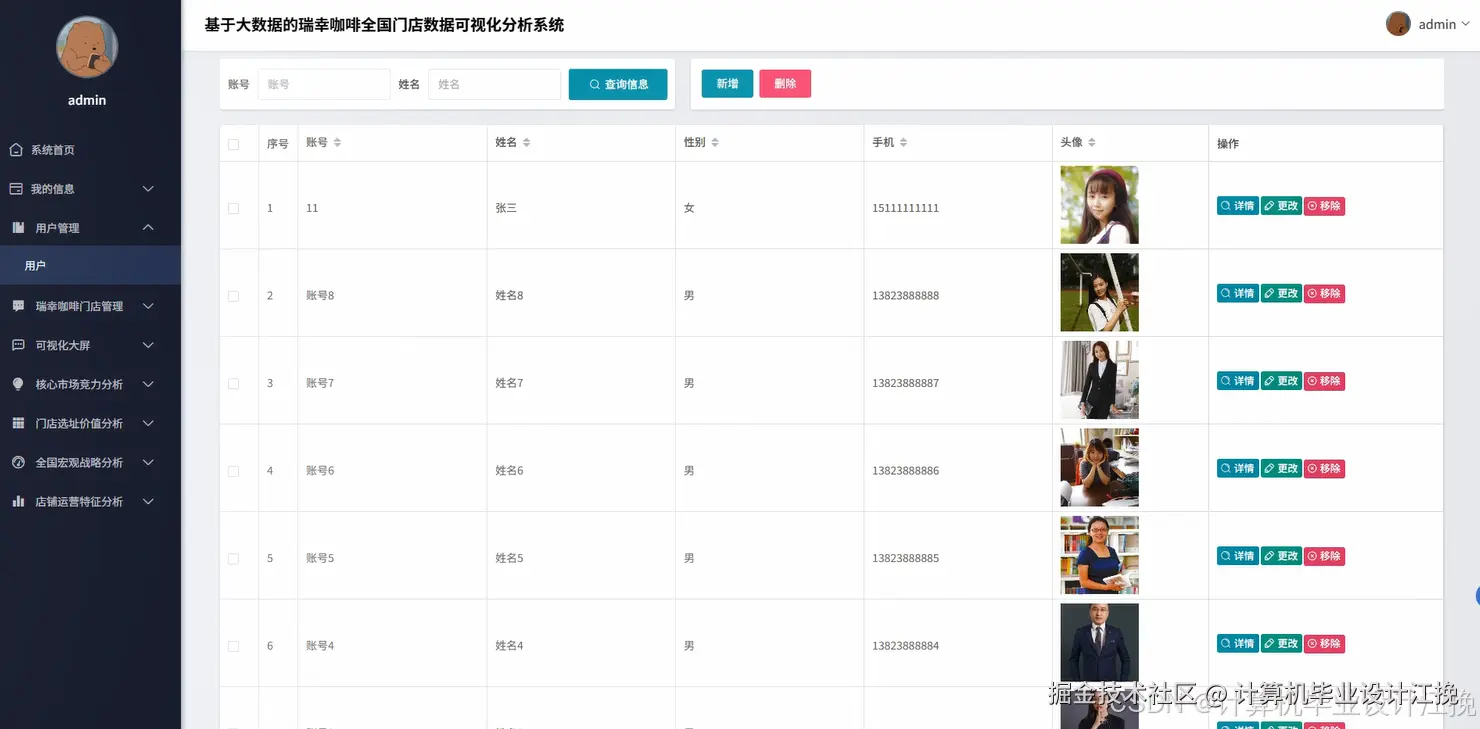Sort by 手机 column sort arrows
Image resolution: width=1480 pixels, height=729 pixels.
903,143
